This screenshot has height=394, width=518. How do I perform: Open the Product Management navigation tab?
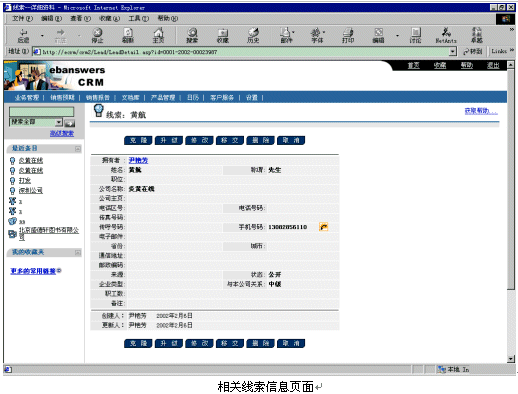tap(163, 98)
